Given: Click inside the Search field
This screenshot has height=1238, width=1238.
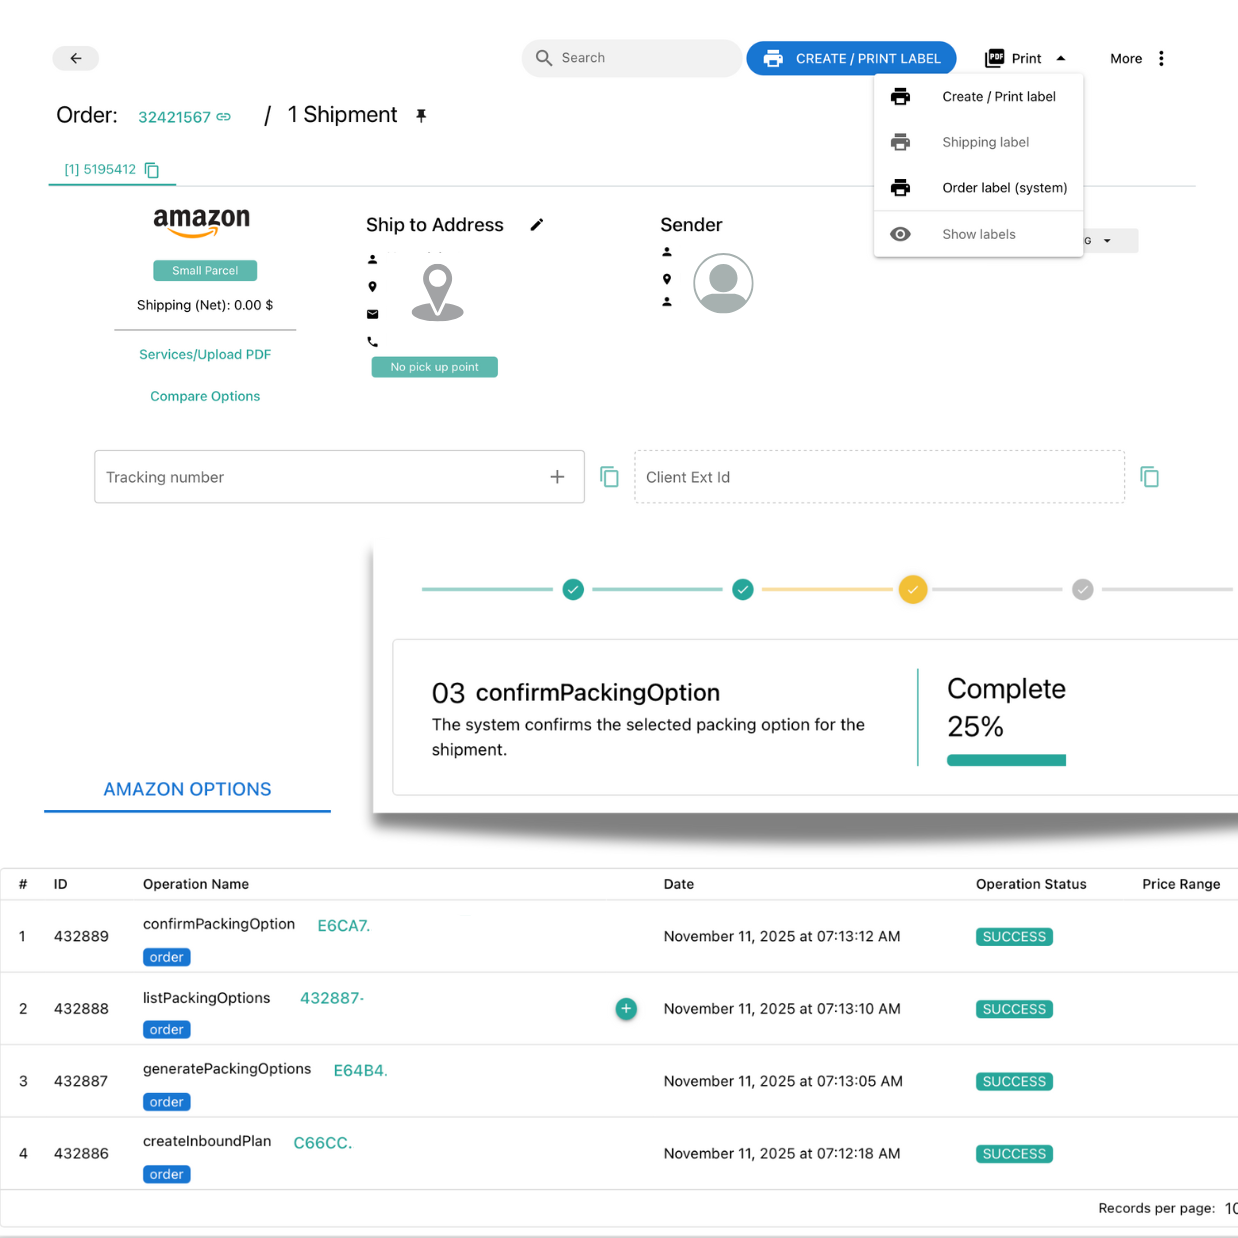Looking at the screenshot, I should [x=640, y=58].
